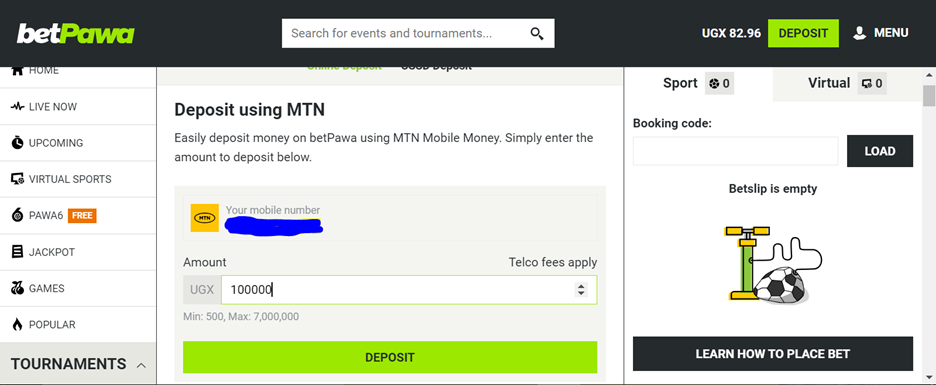The image size is (936, 385).
Task: Open Virtual Sports monitor icon
Action: point(17,179)
